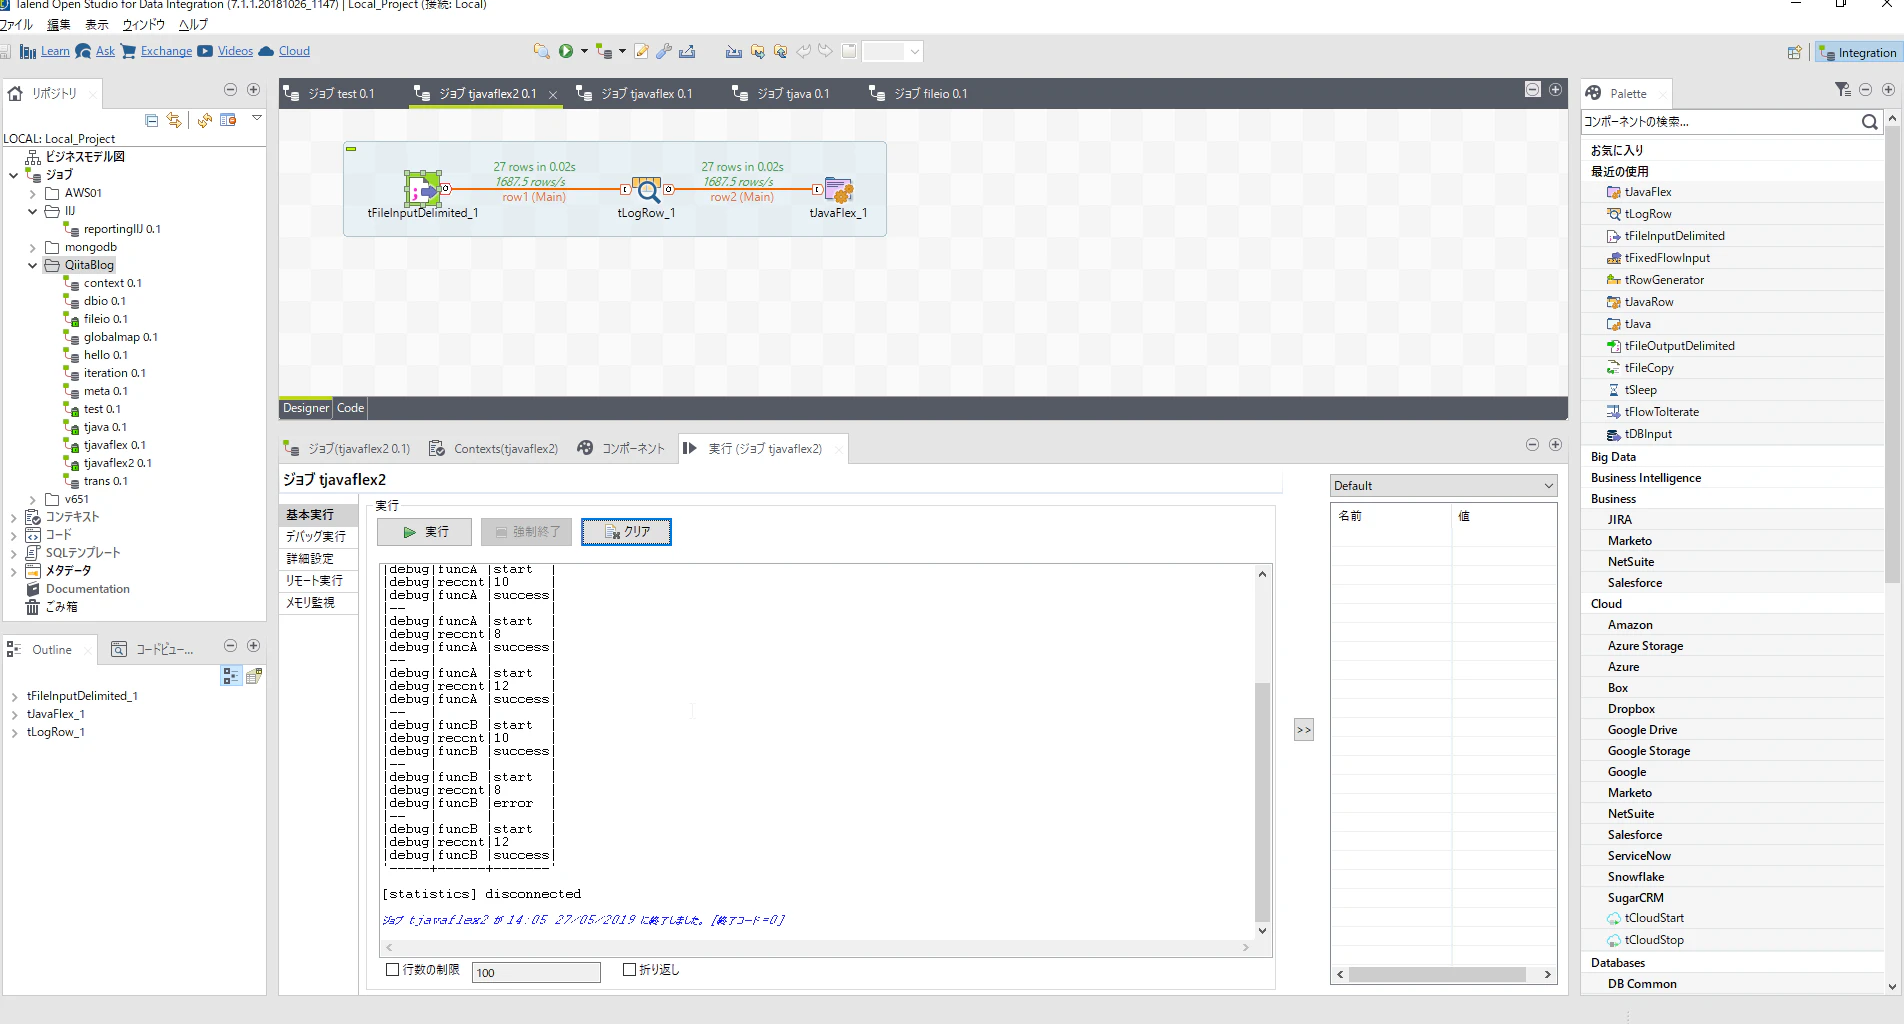1904x1024 pixels.
Task: Minimize the Outline panel
Action: [x=230, y=646]
